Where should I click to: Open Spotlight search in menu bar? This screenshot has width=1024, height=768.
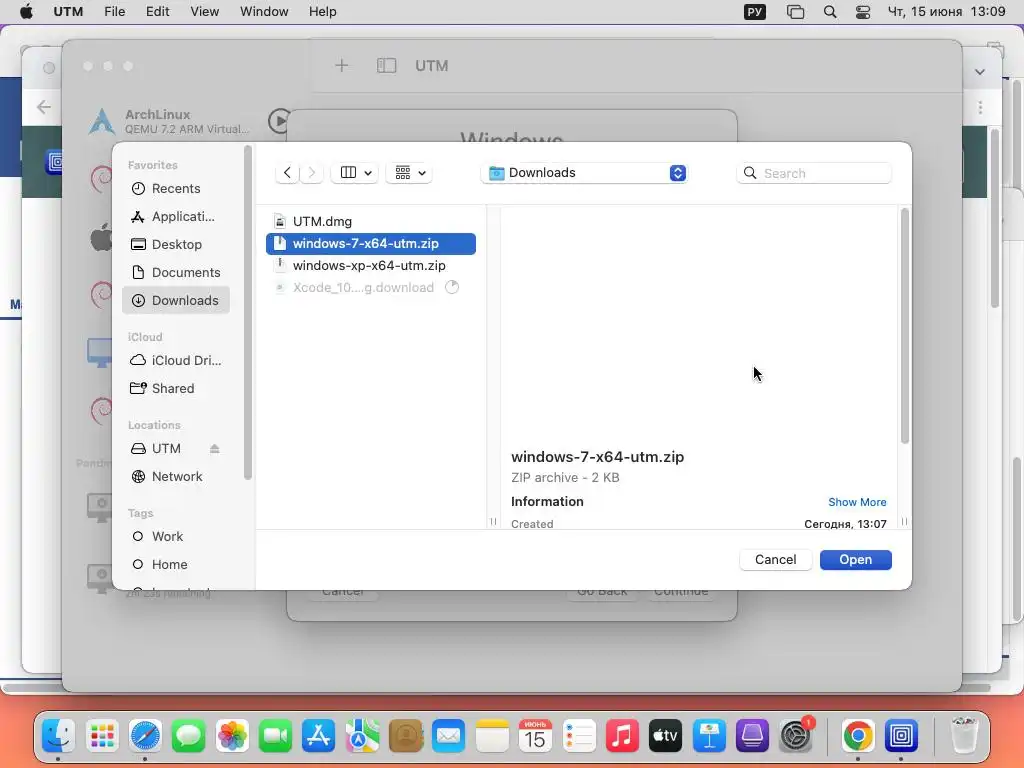pos(829,12)
